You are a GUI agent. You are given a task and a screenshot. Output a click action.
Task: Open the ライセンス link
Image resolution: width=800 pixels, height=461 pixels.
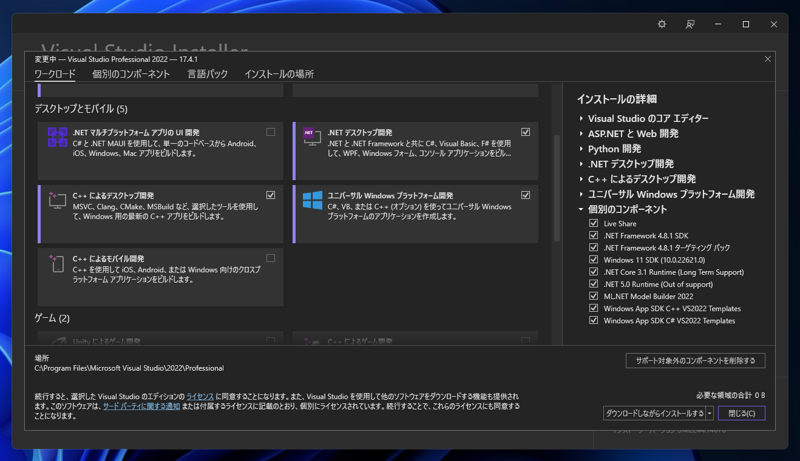[200, 396]
